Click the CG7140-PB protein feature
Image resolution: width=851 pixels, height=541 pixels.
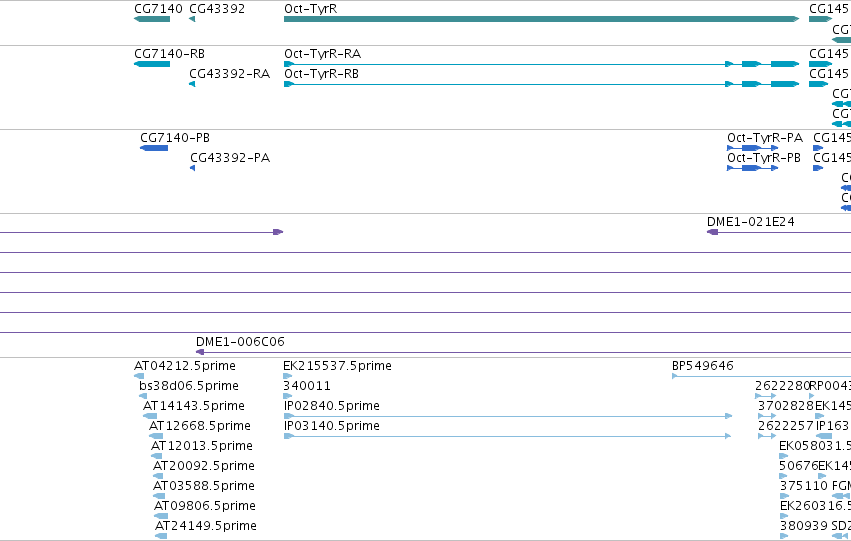click(154, 148)
